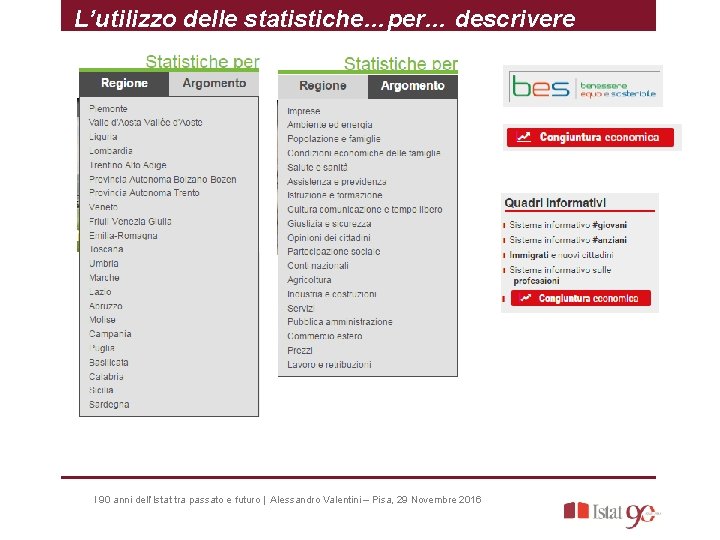This screenshot has width=720, height=540.
Task: Choose Umbria from the region list
Action: click(104, 264)
